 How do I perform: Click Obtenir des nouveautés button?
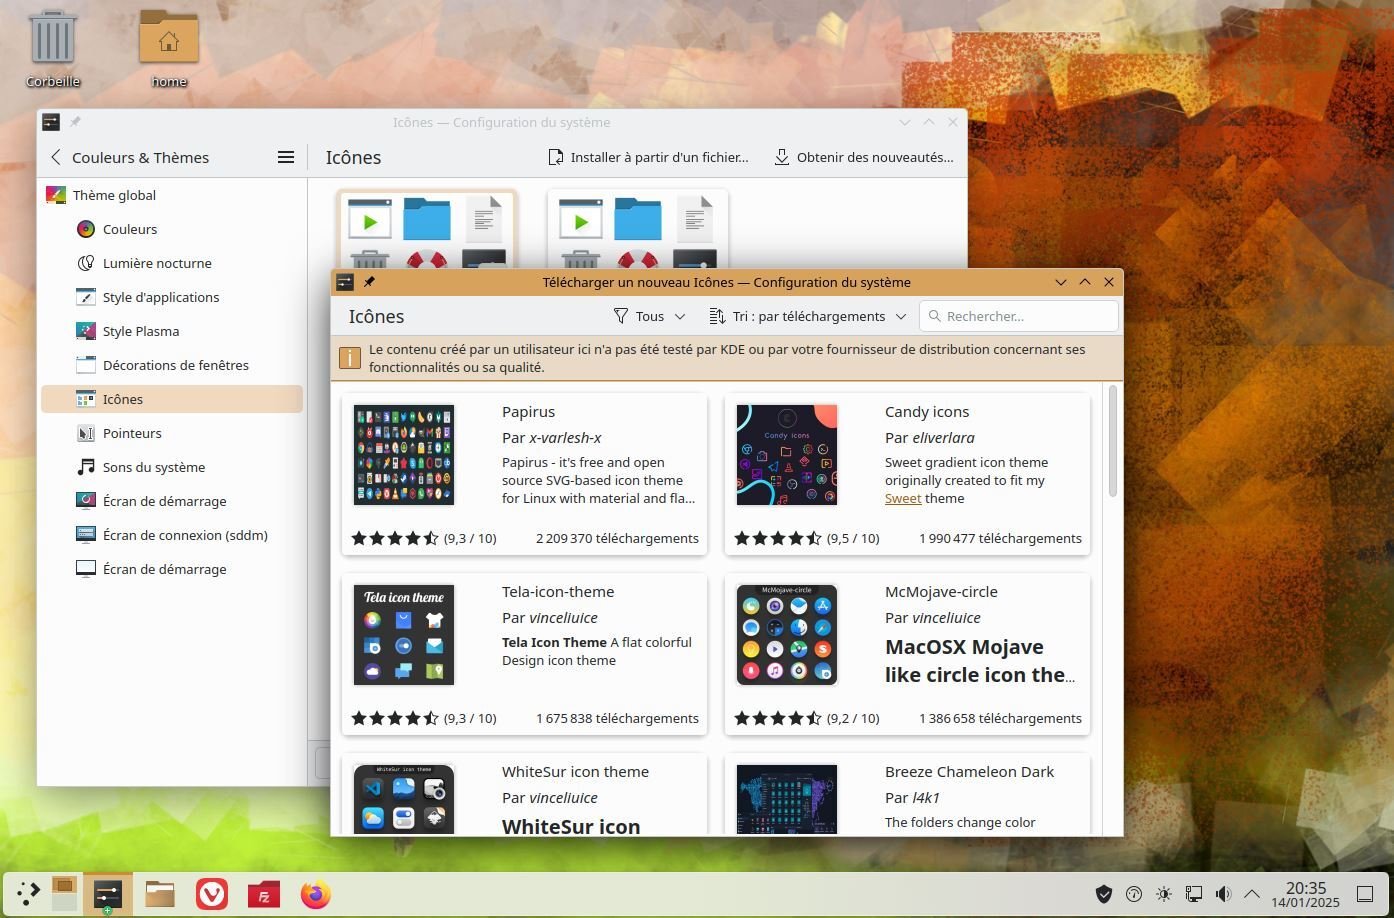864,157
